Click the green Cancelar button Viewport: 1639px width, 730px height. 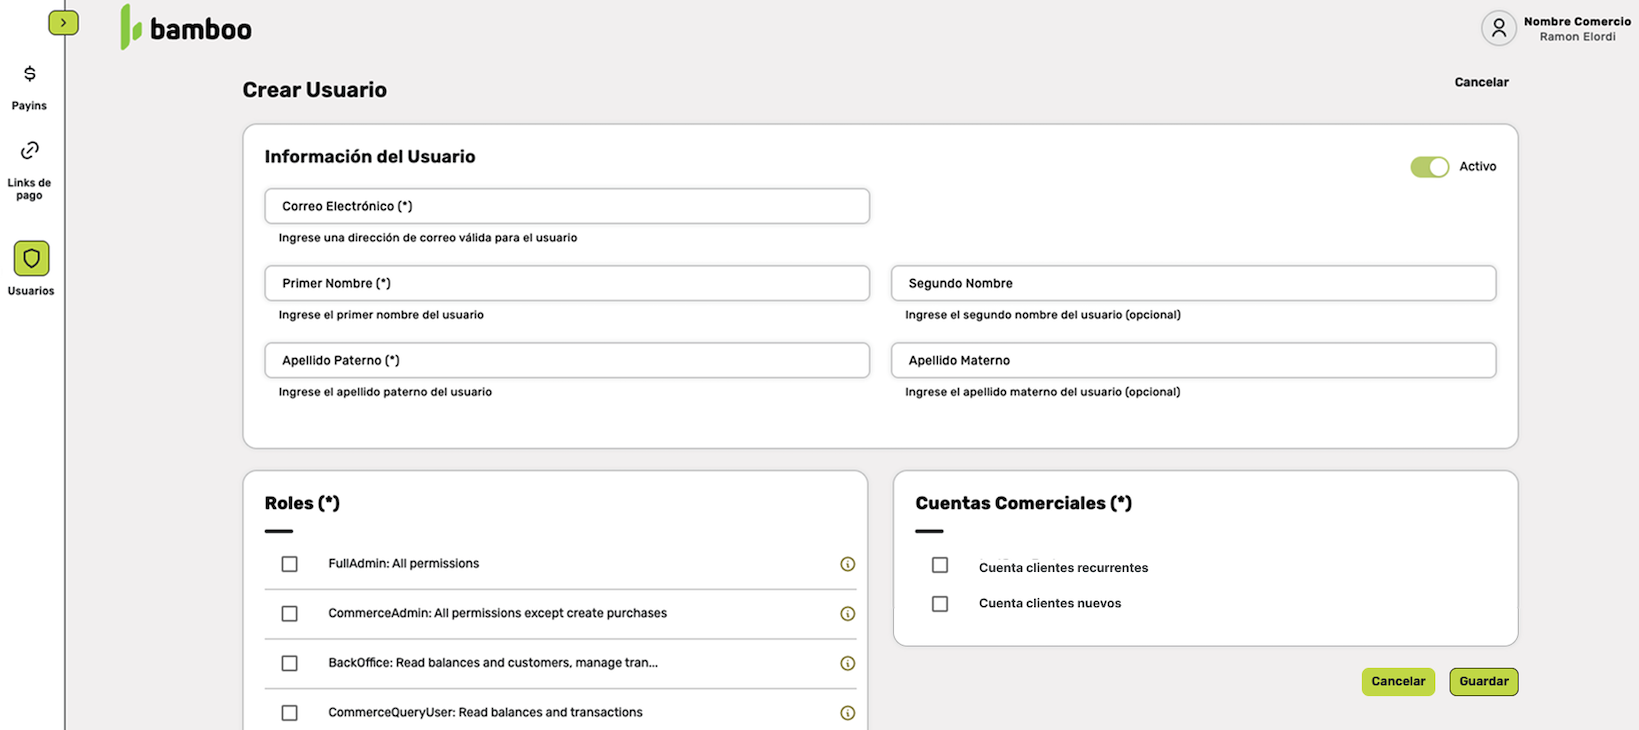pos(1398,682)
